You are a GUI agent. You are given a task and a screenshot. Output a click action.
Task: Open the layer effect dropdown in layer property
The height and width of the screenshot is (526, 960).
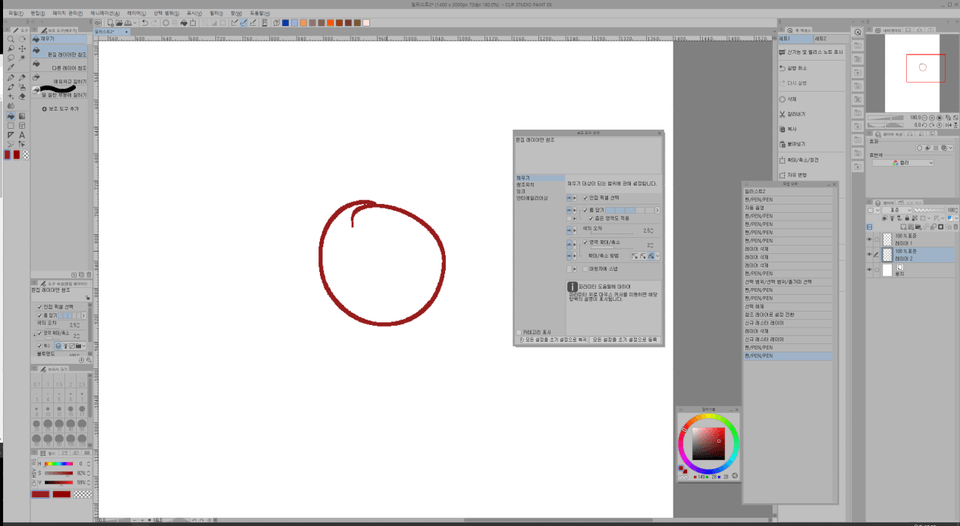pos(951,148)
